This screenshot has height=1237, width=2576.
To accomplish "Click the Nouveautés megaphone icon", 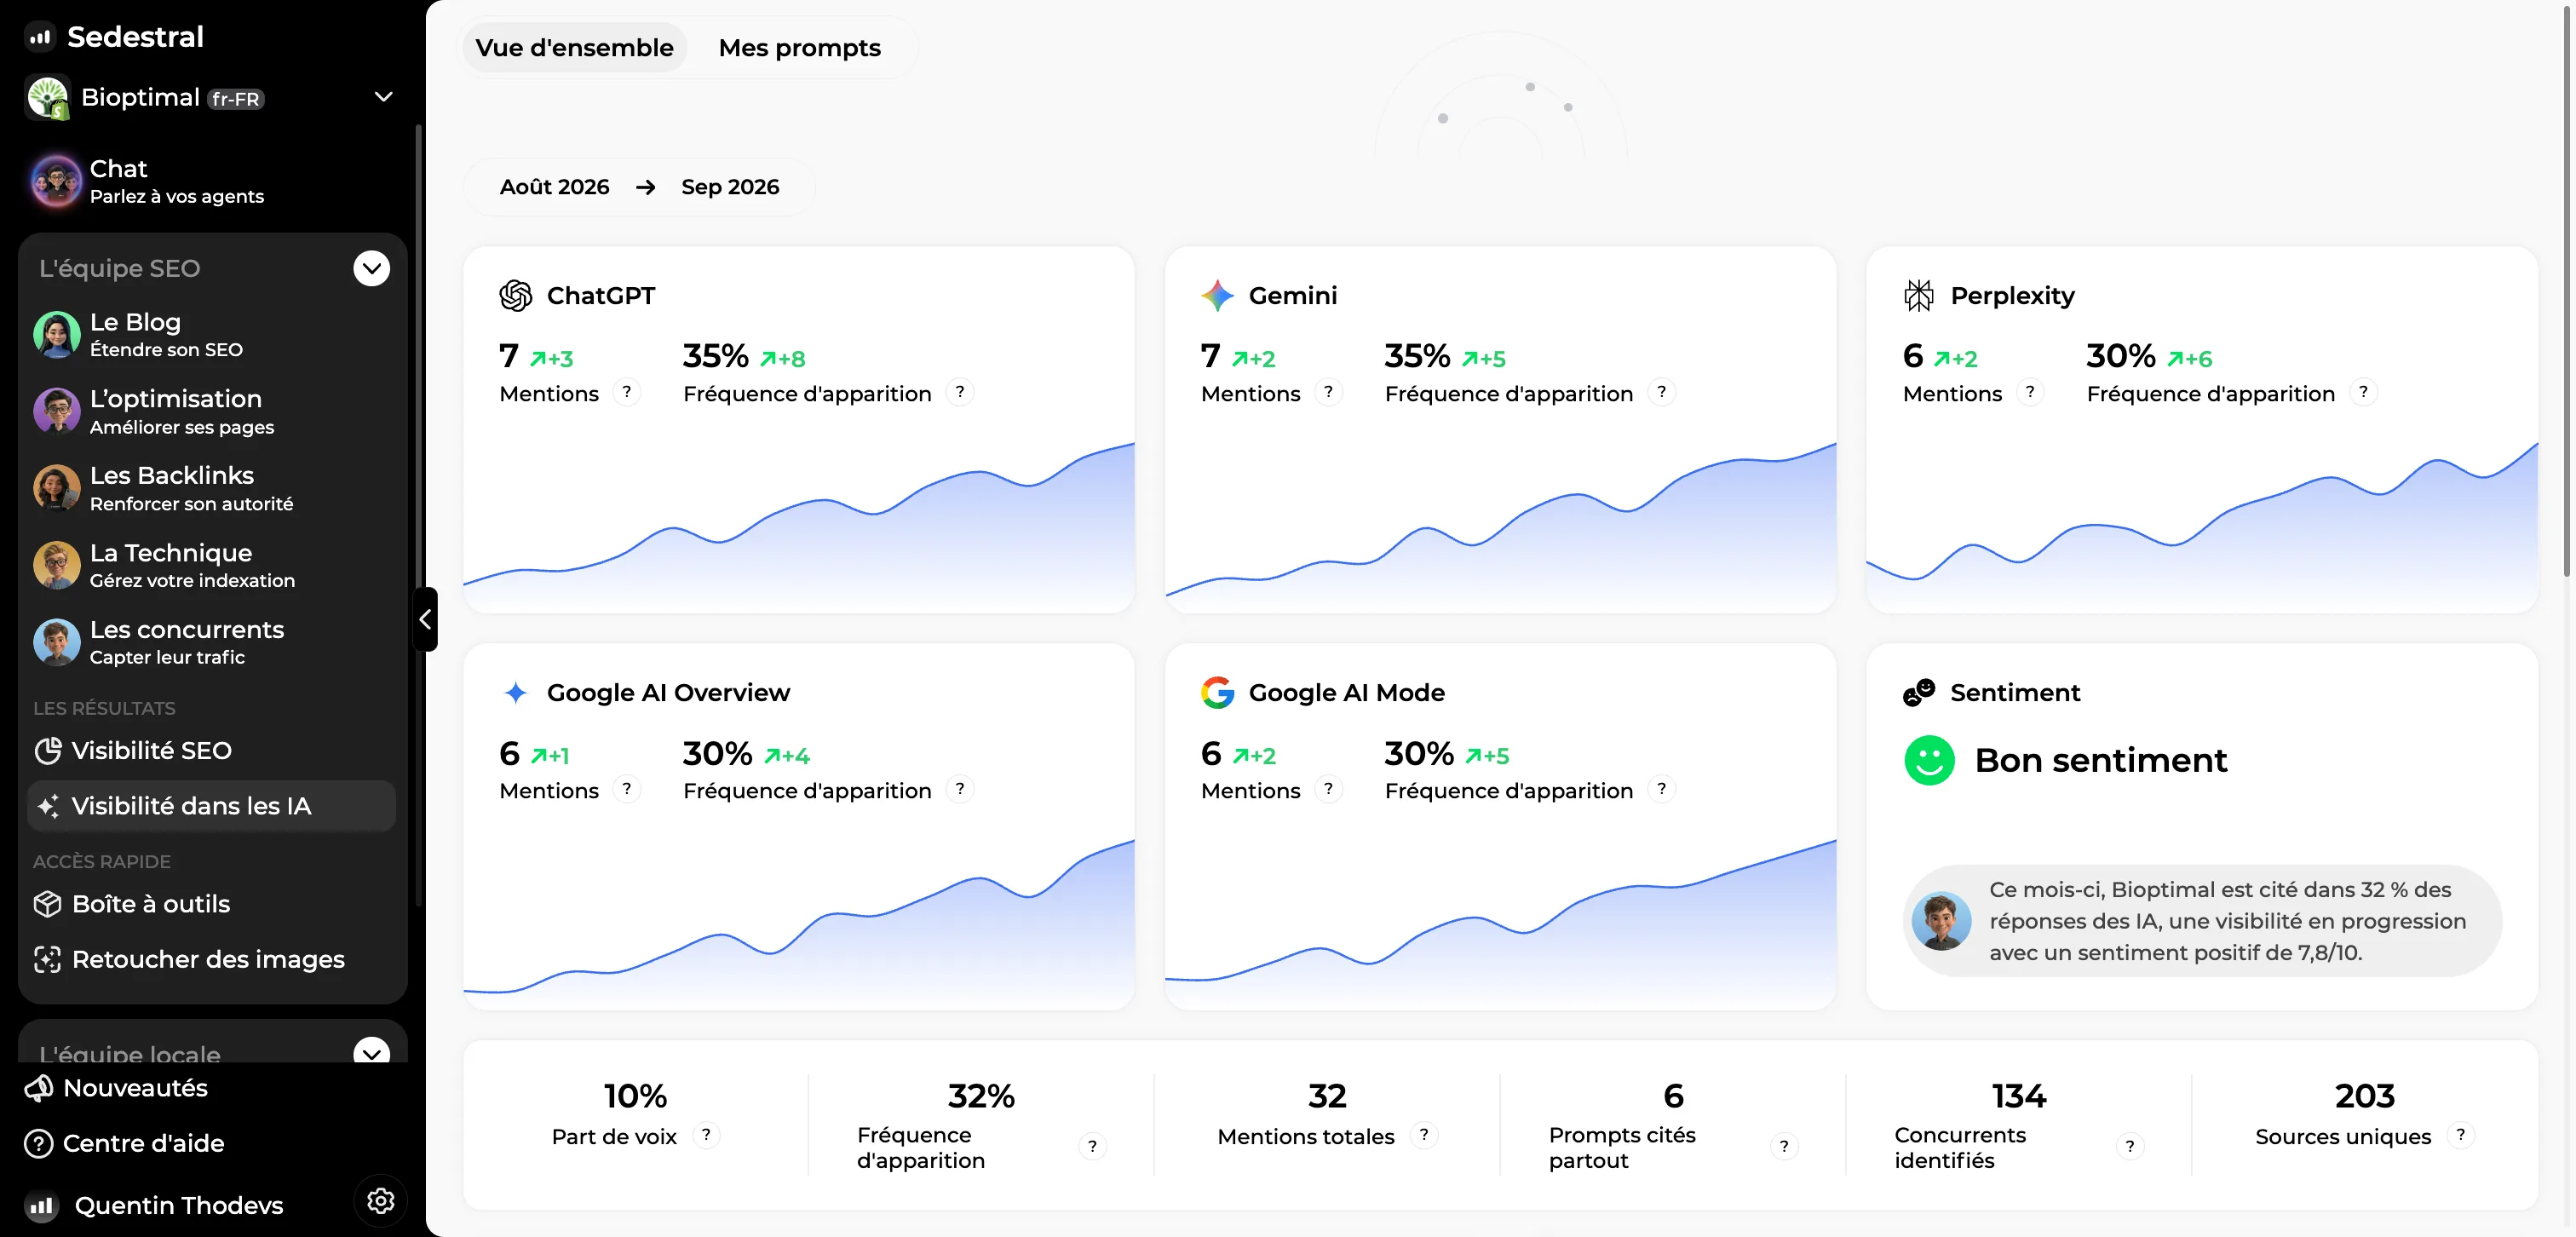I will coord(38,1088).
